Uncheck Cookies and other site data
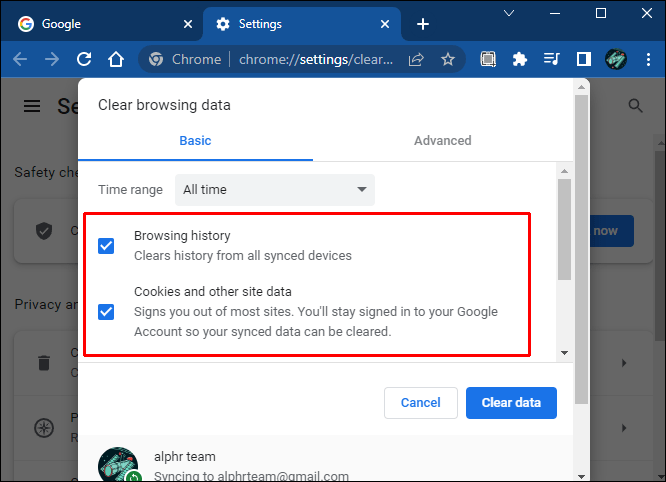Image resolution: width=666 pixels, height=482 pixels. [x=106, y=312]
